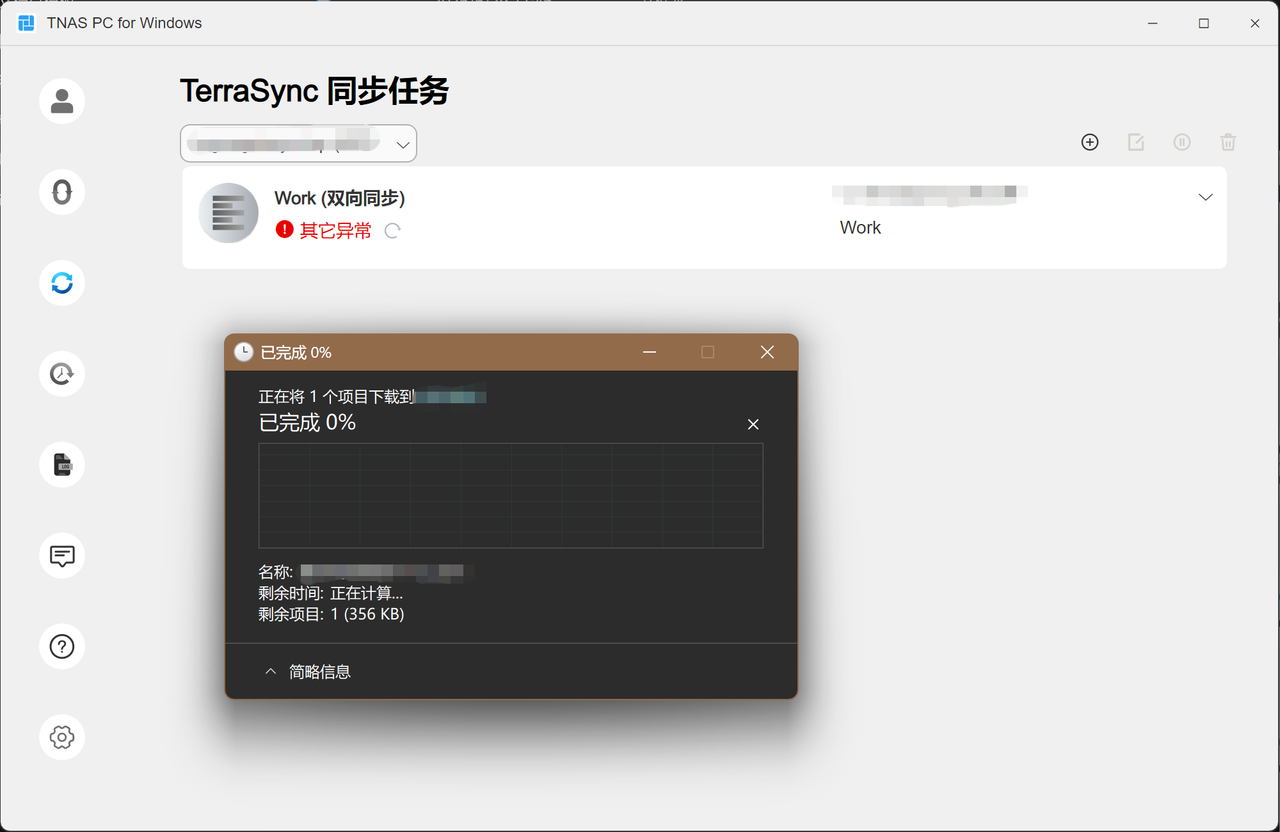The width and height of the screenshot is (1280, 832).
Task: Click the TerraSync 同步任务 heading
Action: (x=314, y=91)
